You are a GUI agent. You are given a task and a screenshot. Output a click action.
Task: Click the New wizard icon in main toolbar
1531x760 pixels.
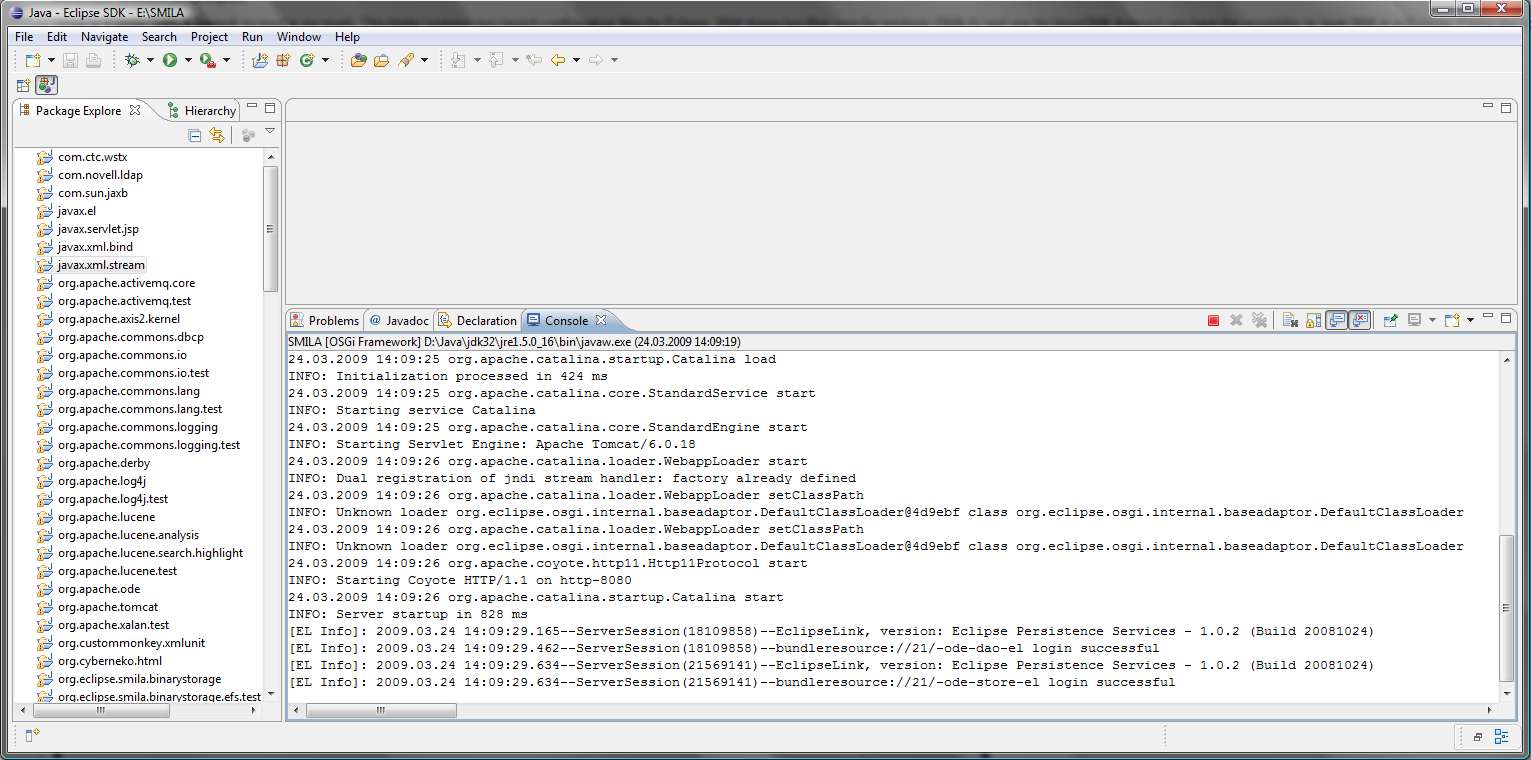pos(32,61)
